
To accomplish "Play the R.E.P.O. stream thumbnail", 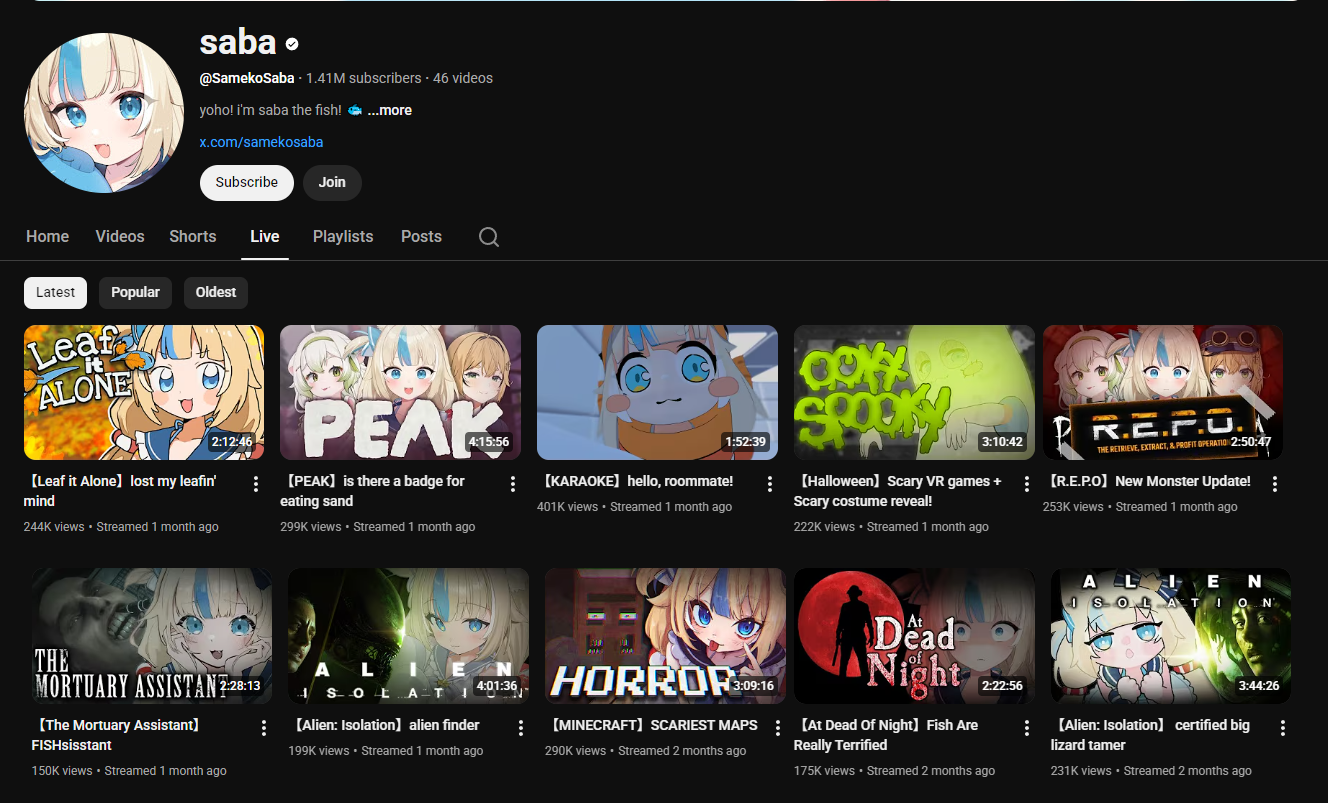I will (x=1163, y=392).
